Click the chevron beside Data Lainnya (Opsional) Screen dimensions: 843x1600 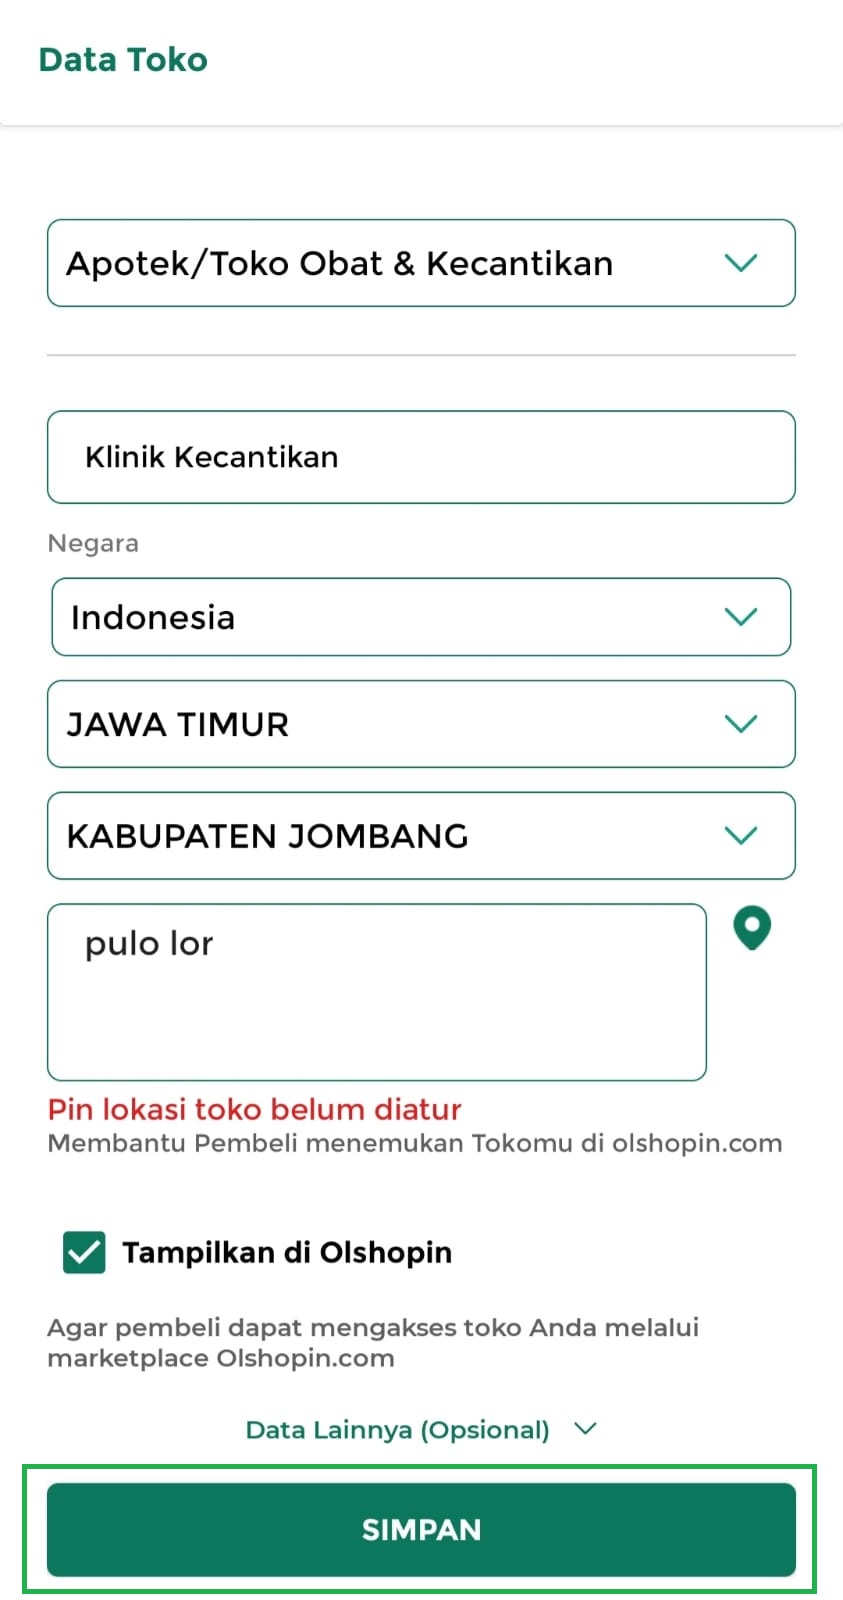point(586,1429)
